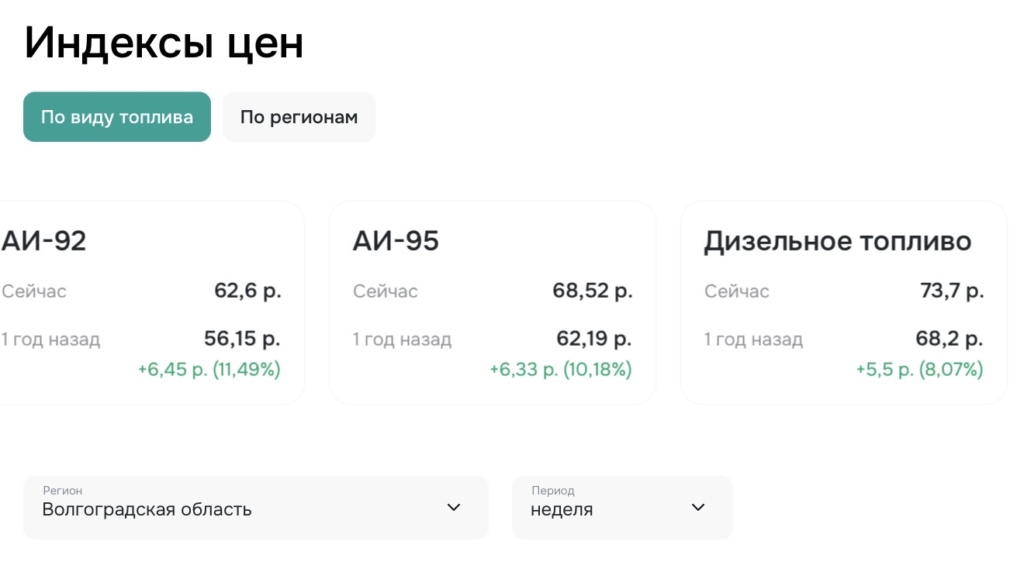Viewport: 1024px width, 562px height.
Task: Click the АИ-95 current price 68,52 р.
Action: pos(593,291)
